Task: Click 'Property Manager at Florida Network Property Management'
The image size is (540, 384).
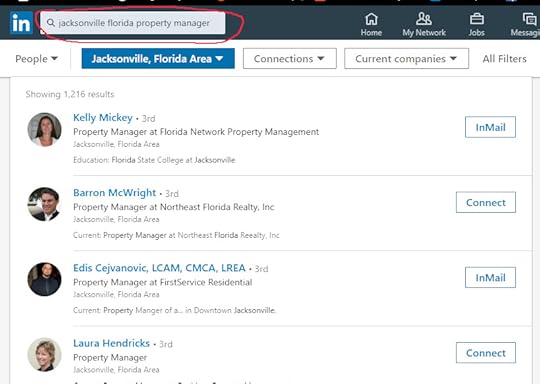Action: [196, 132]
